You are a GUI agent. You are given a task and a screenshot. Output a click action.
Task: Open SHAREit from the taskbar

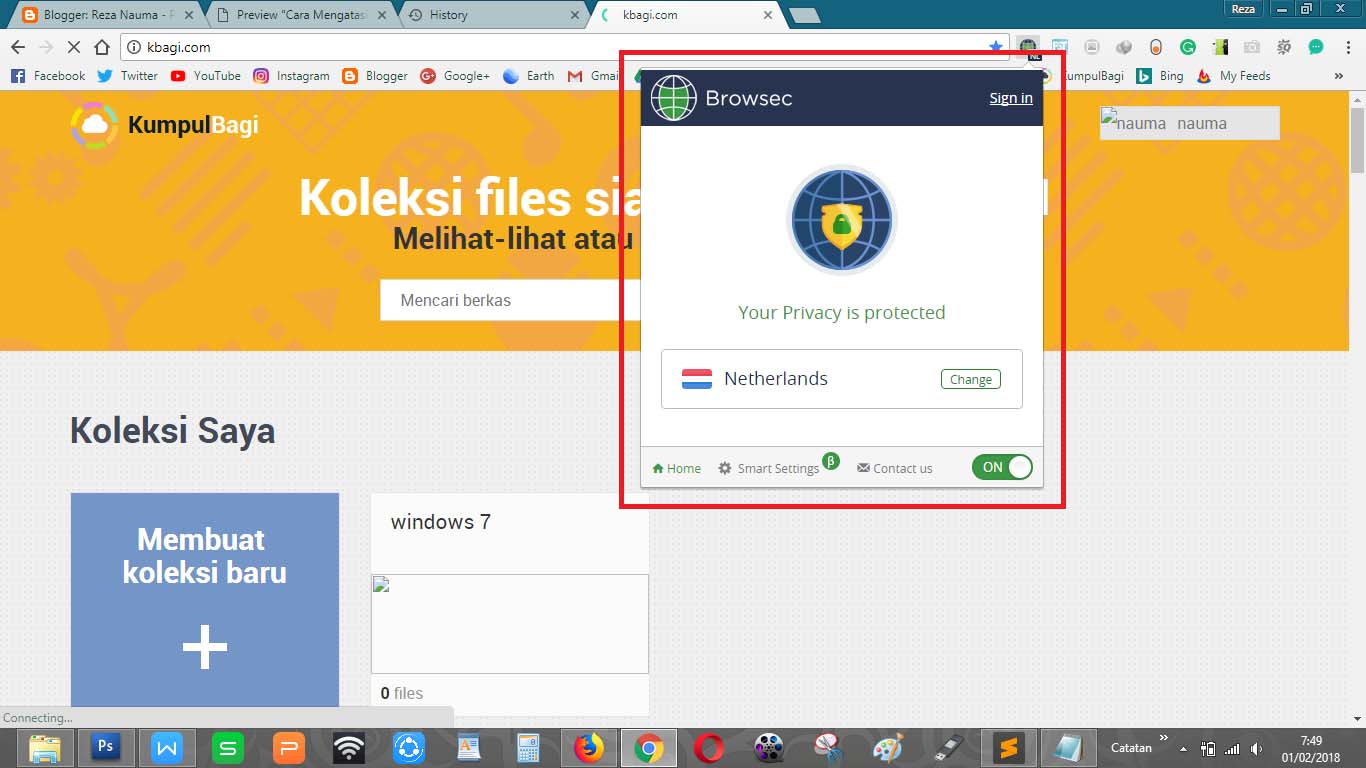(409, 748)
